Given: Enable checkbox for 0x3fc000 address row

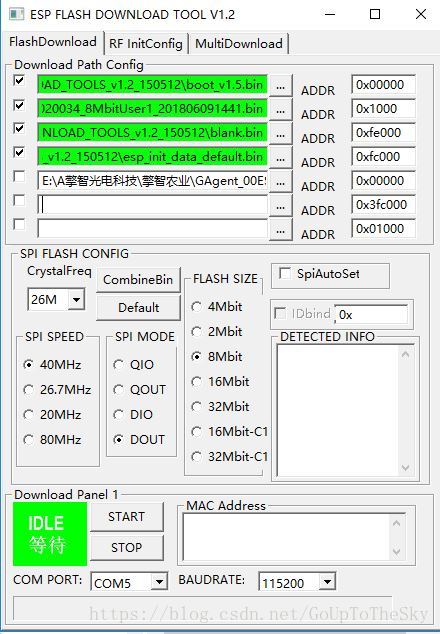Looking at the screenshot, I should (x=19, y=200).
